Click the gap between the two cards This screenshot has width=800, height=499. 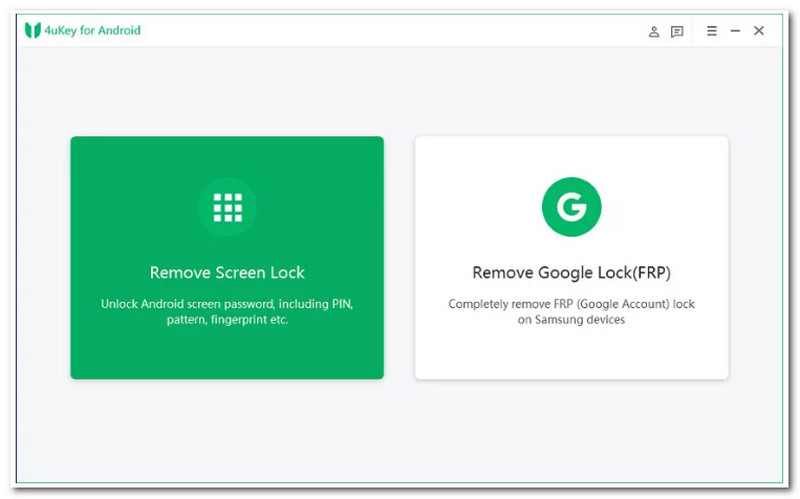coord(399,258)
